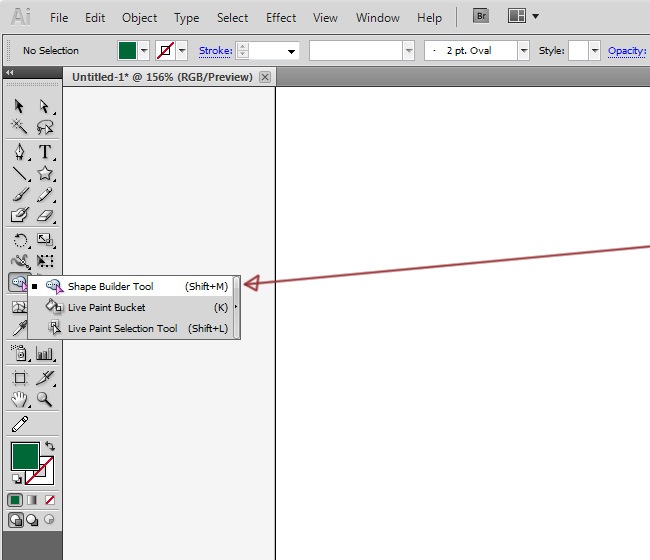The width and height of the screenshot is (650, 560).
Task: Pick the Zoom magnifier tool
Action: (45, 399)
